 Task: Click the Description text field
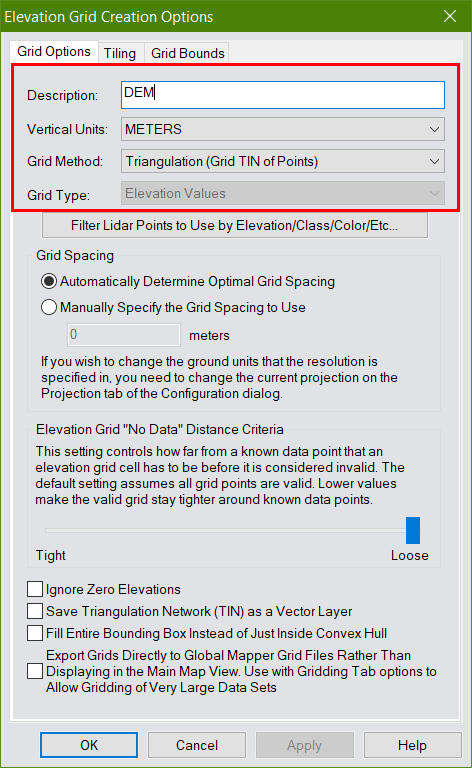pyautogui.click(x=283, y=95)
